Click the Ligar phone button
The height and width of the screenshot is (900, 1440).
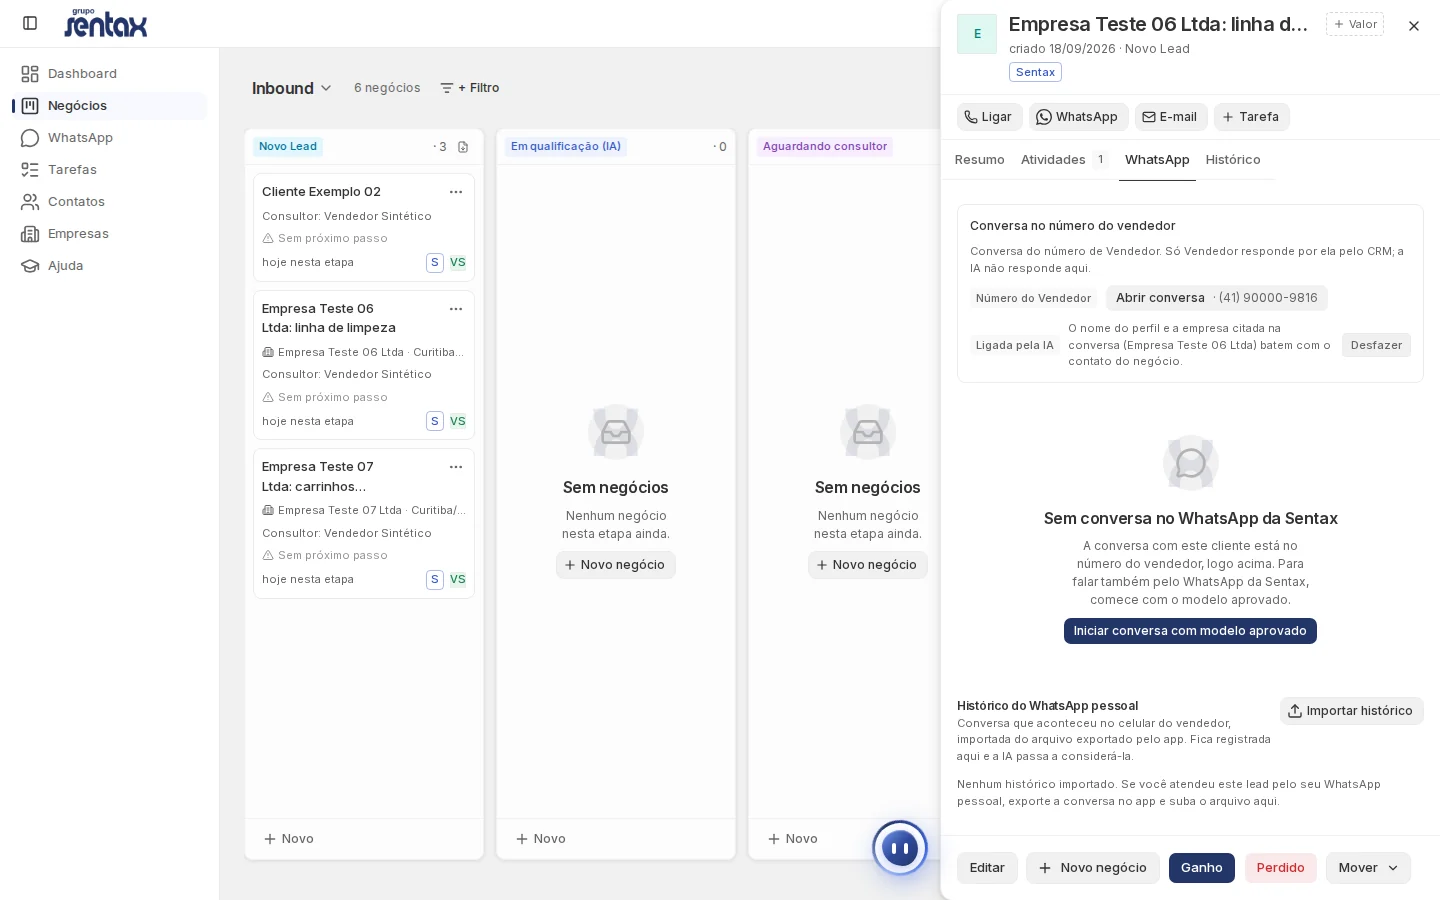click(989, 117)
